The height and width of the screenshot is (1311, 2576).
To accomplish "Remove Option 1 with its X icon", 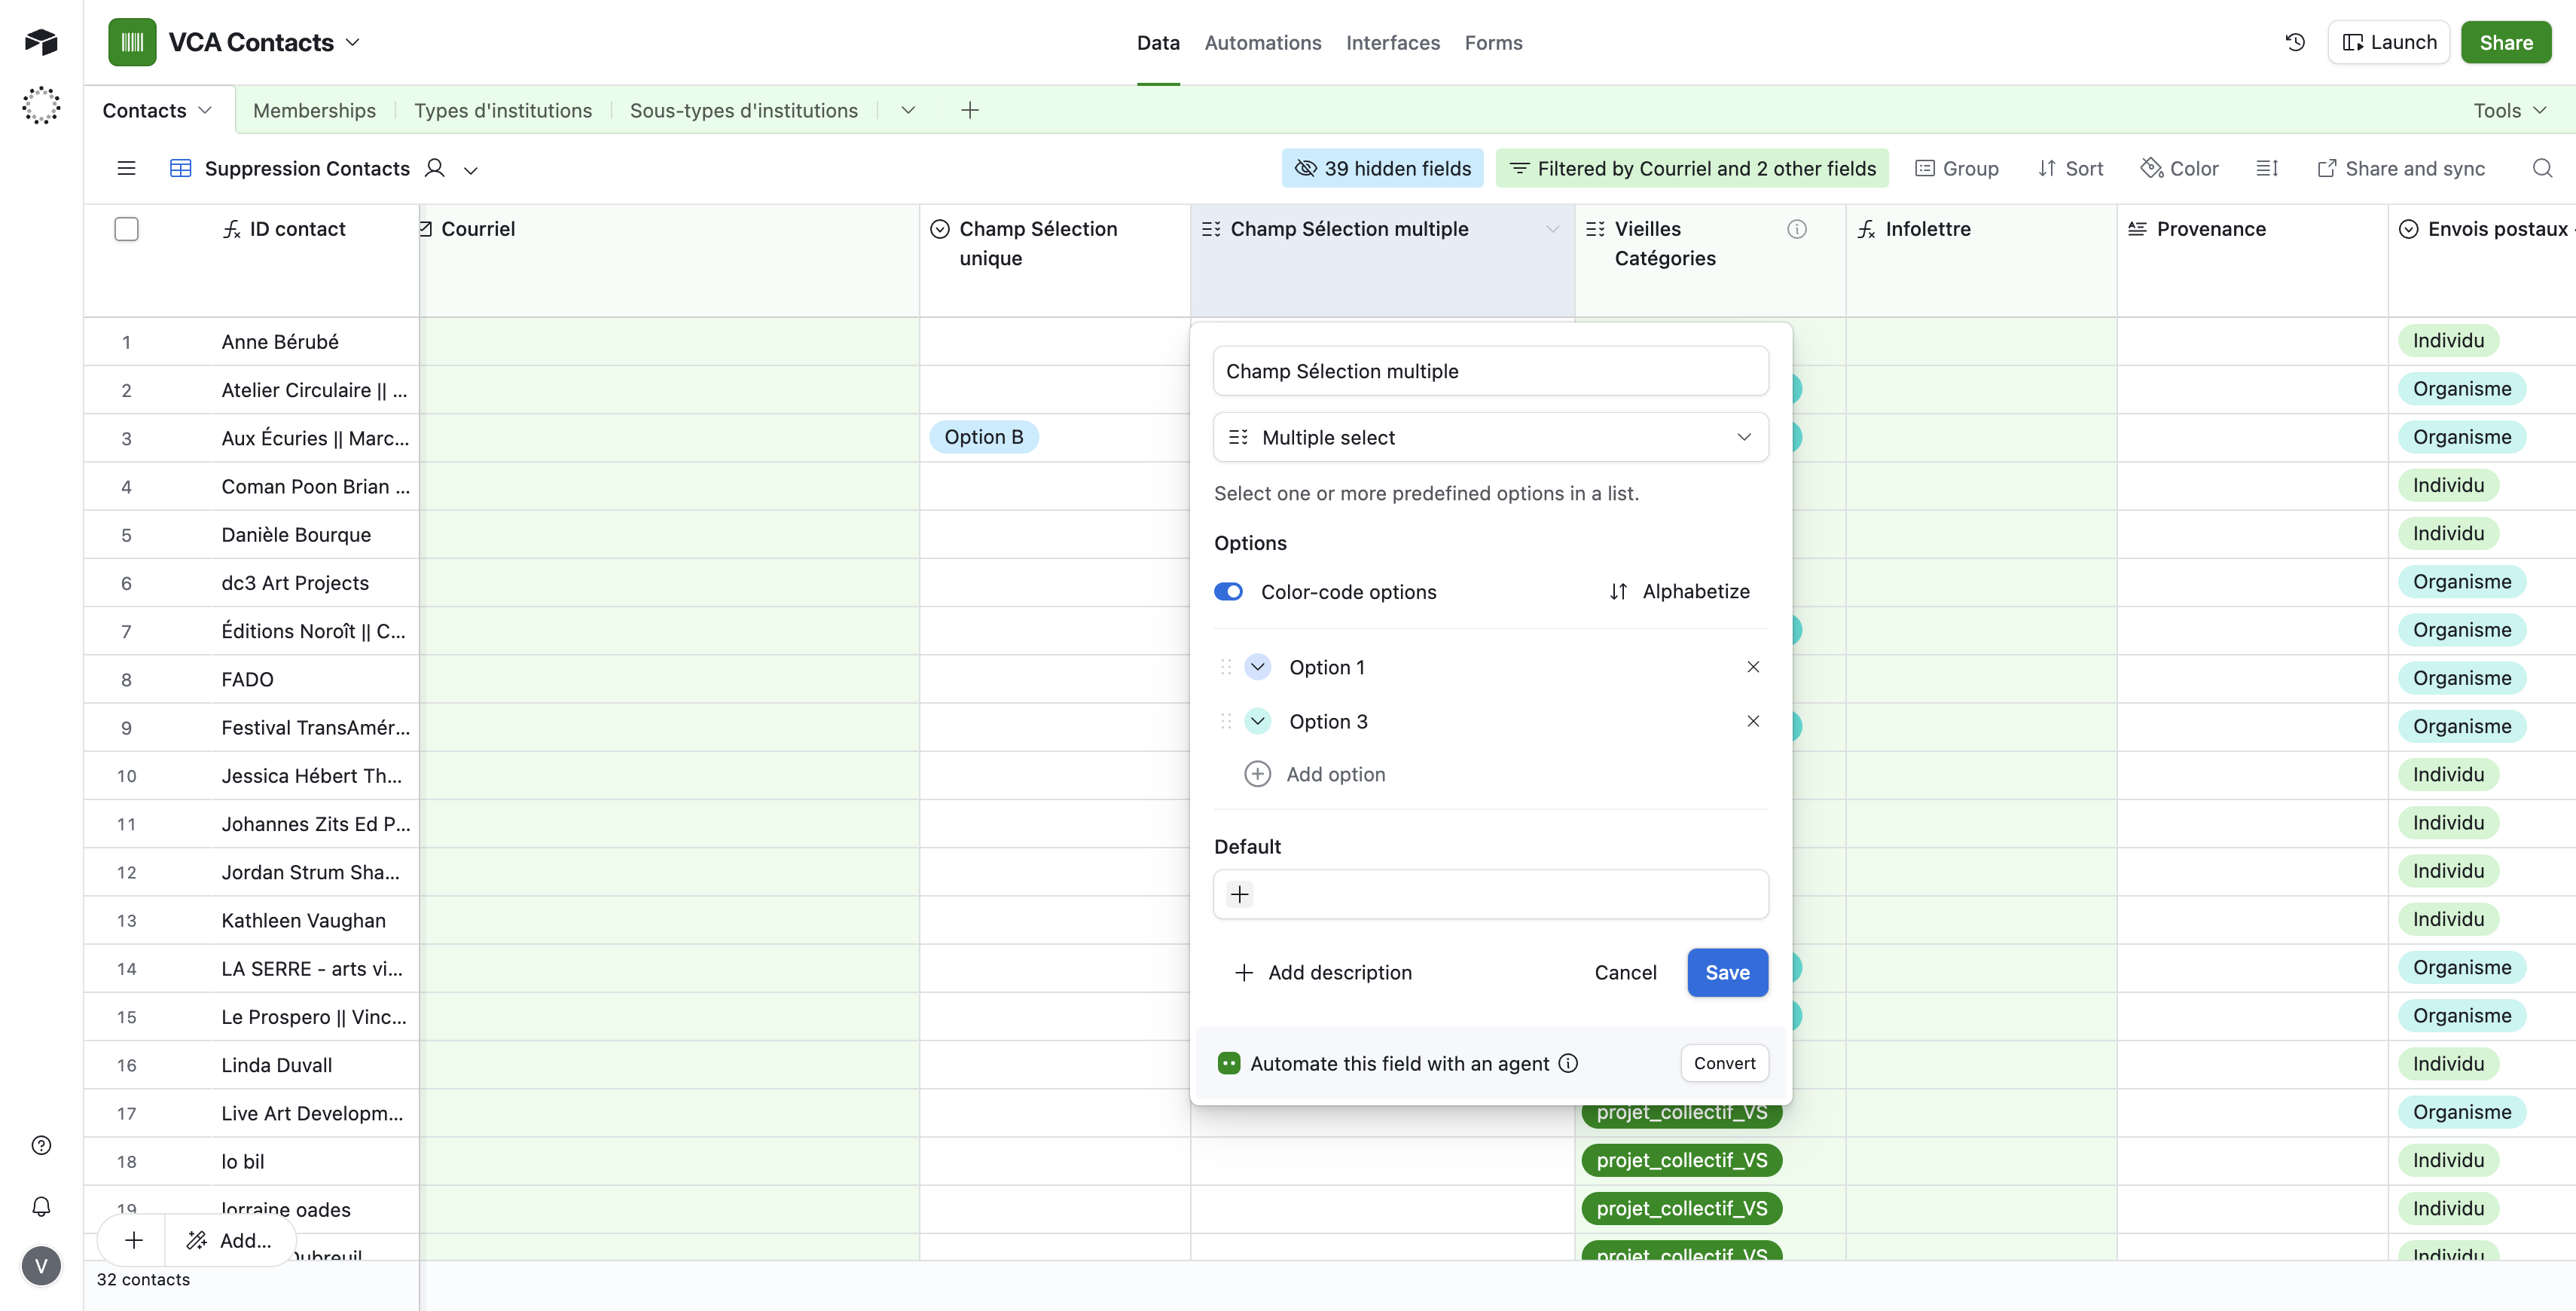I will pyautogui.click(x=1752, y=667).
